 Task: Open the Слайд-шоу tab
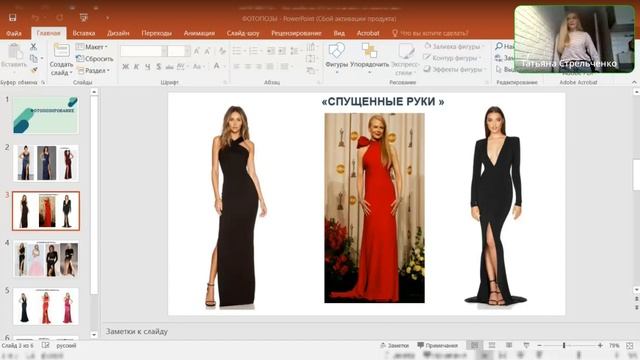[x=243, y=33]
